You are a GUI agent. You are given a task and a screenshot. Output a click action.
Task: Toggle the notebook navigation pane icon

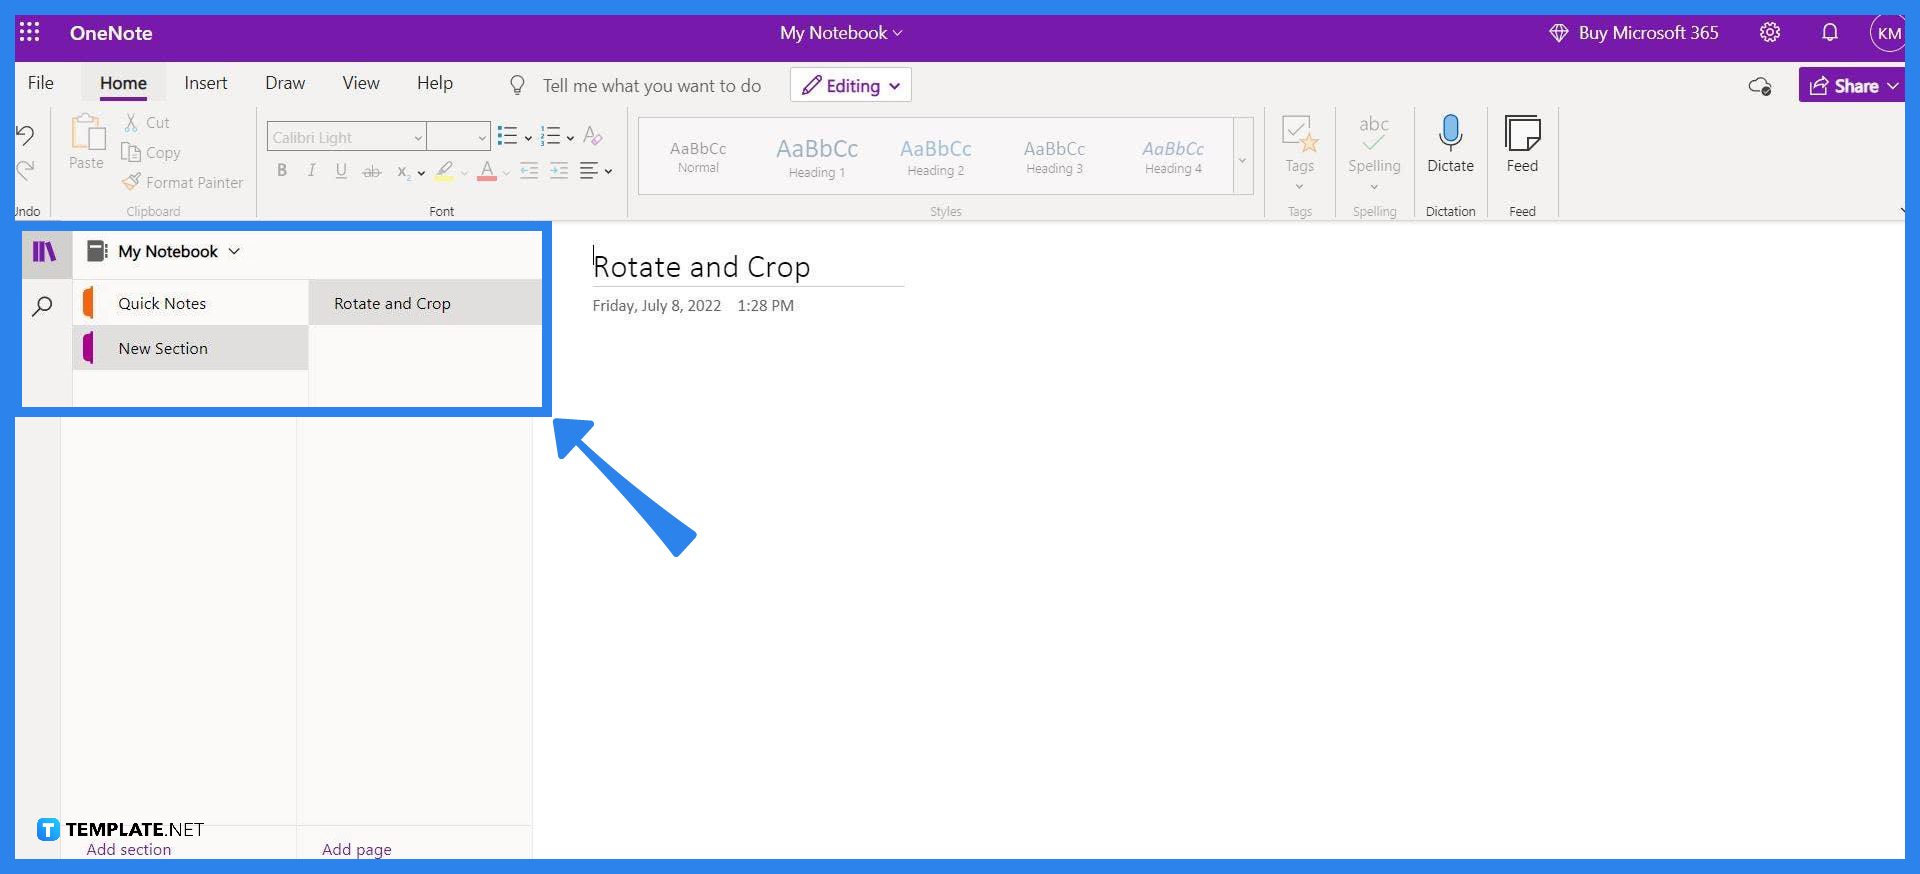[45, 252]
